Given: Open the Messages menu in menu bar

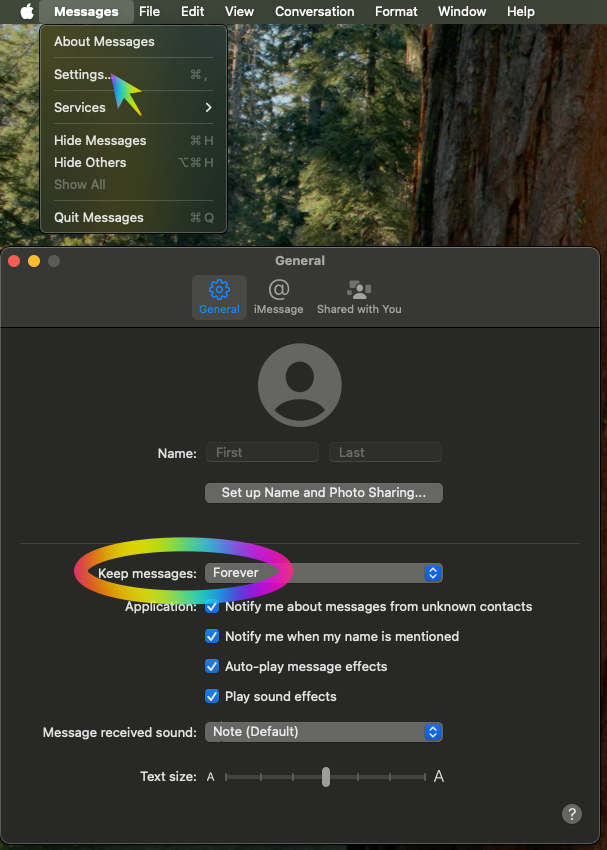Looking at the screenshot, I should 86,11.
